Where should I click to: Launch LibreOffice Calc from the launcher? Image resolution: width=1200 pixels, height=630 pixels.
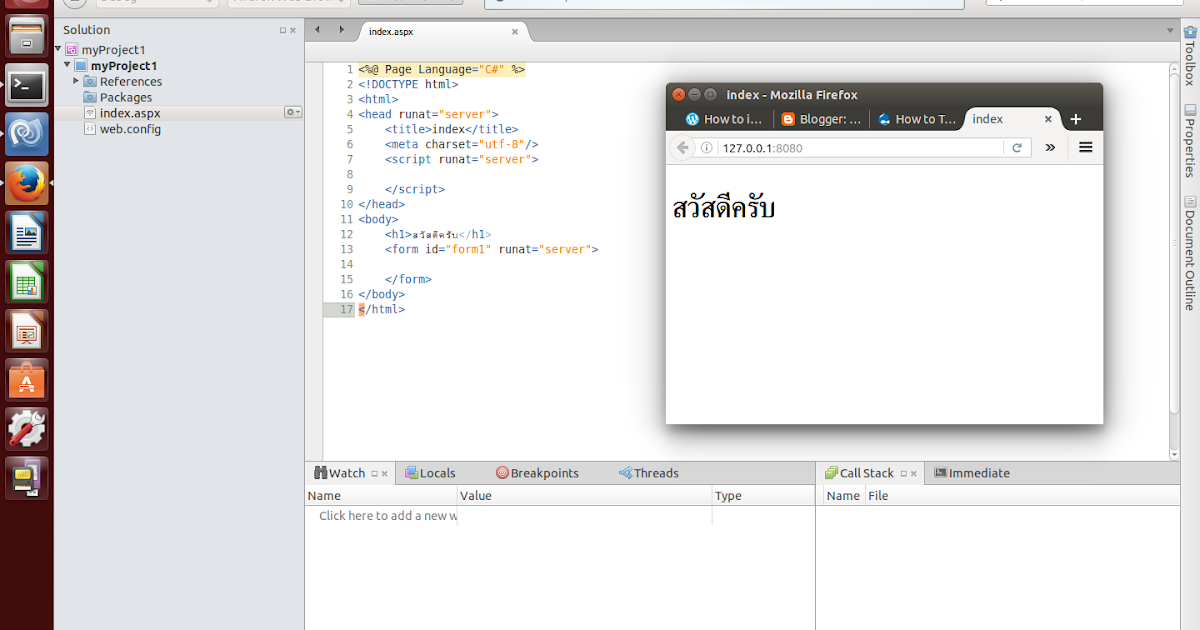tap(27, 281)
